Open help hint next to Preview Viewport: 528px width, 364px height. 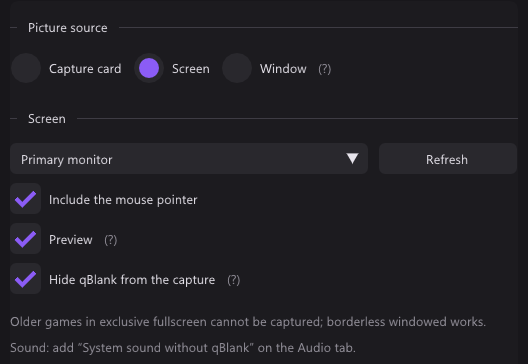(x=110, y=240)
